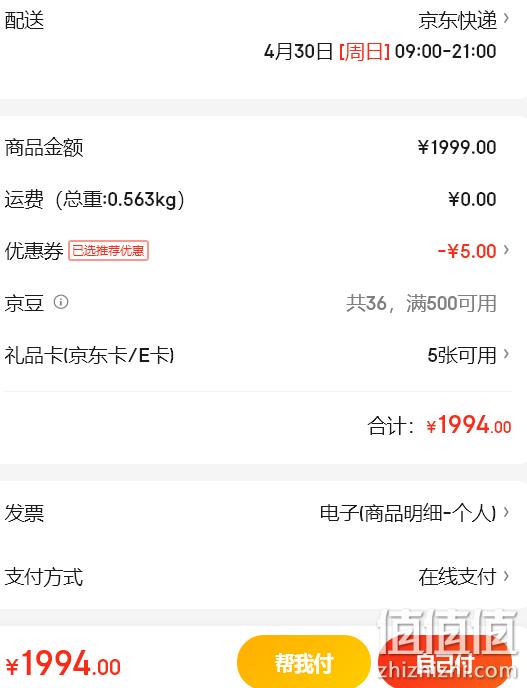Screen dimensions: 527x688
Task: Open gift card list via 5张可用 chevron
Action: [506, 354]
